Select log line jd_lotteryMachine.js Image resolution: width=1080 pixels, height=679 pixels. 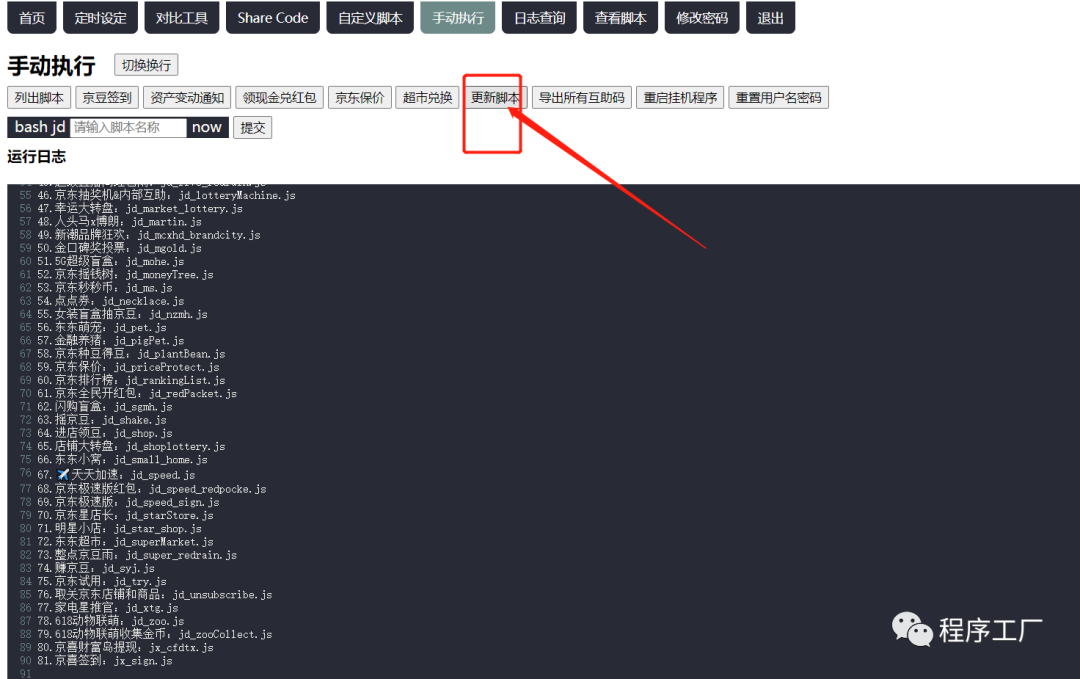[x=166, y=196]
